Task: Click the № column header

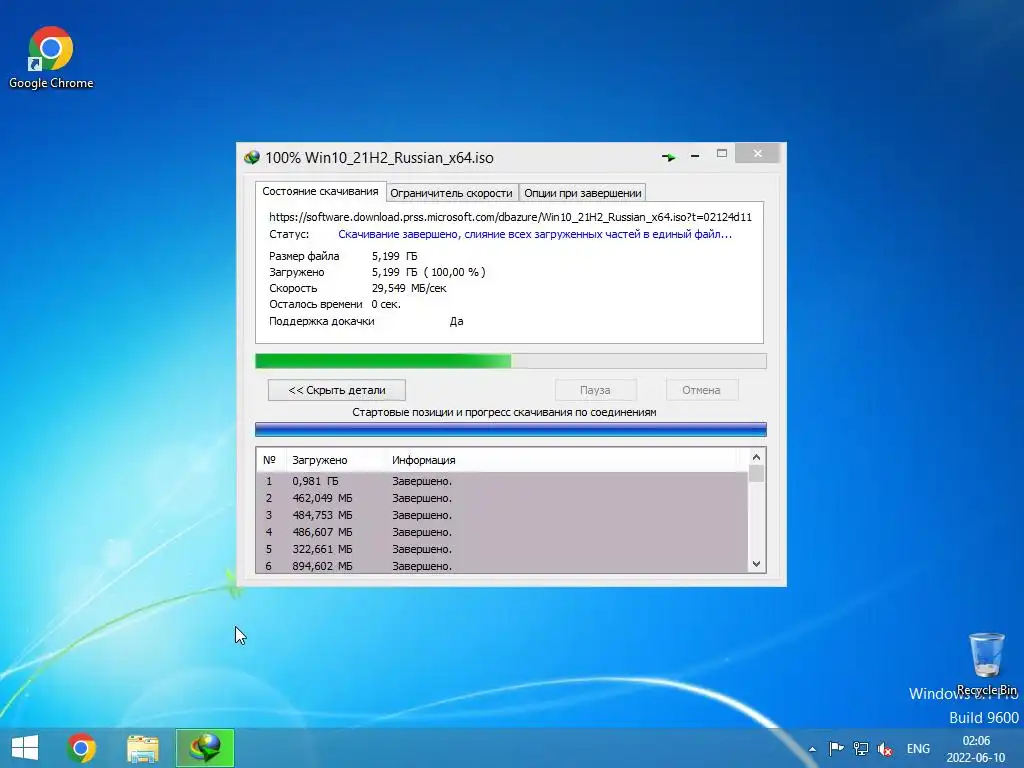Action: point(271,460)
